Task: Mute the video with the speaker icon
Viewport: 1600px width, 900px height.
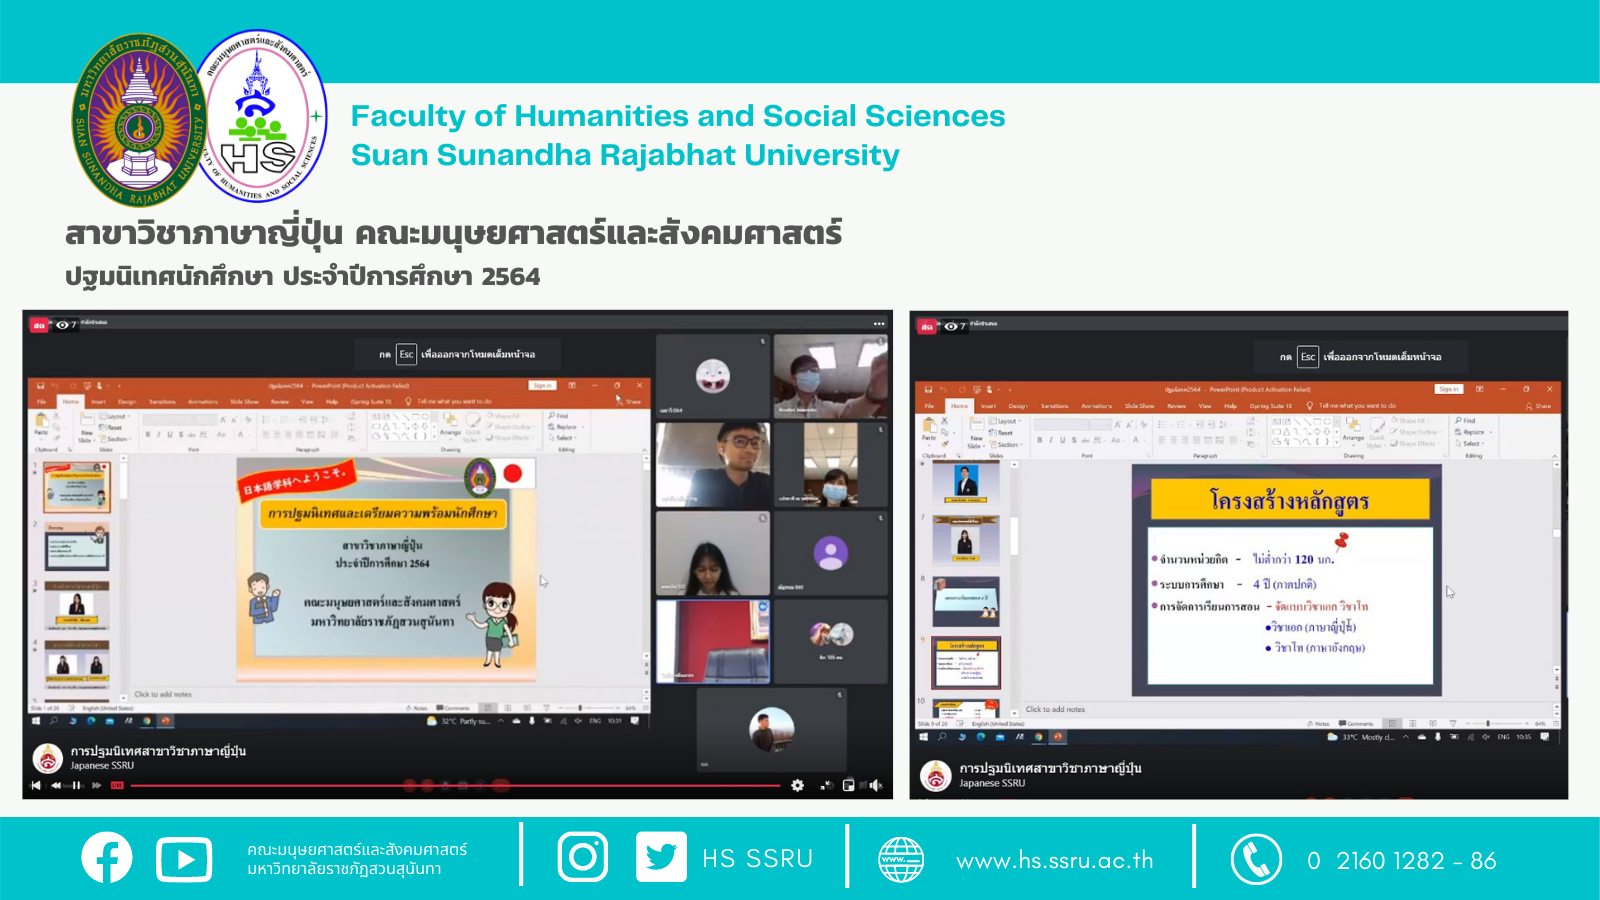Action: click(875, 786)
